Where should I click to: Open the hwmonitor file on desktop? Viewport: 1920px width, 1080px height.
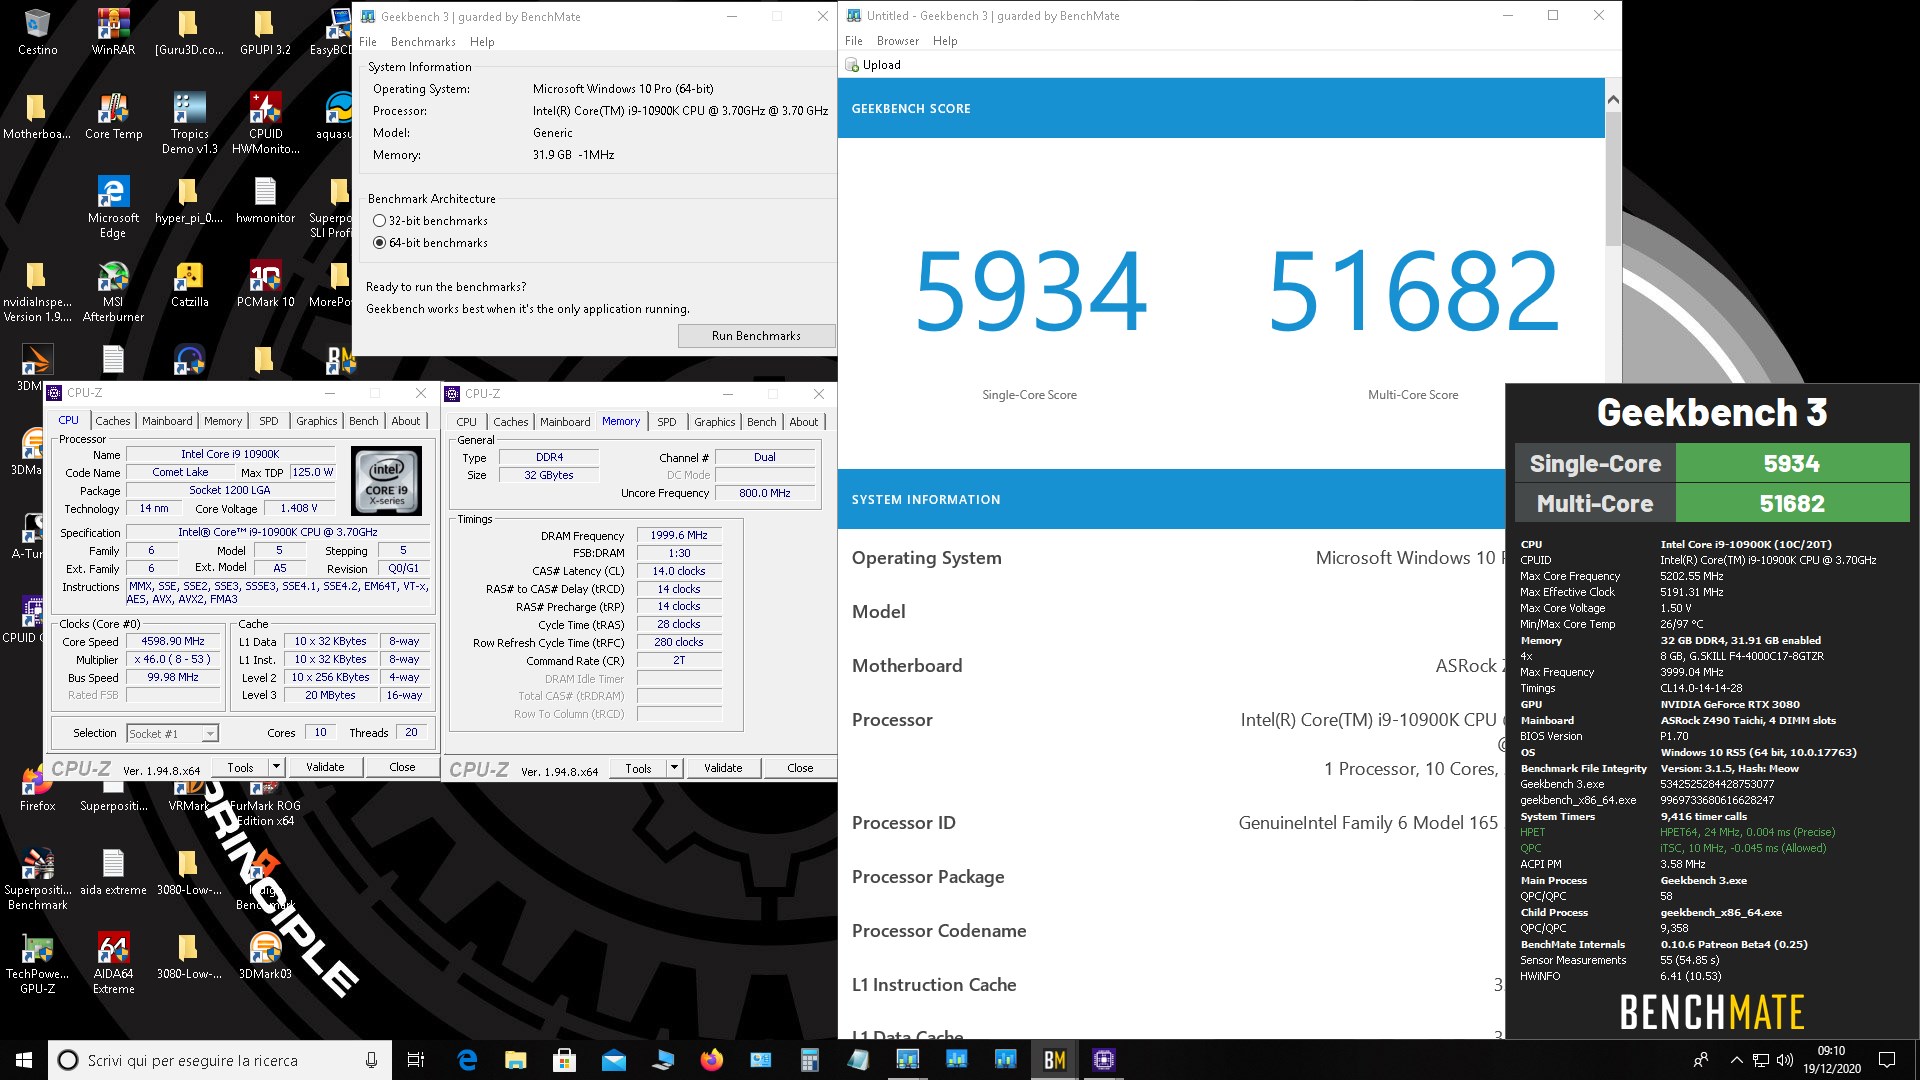pos(265,200)
